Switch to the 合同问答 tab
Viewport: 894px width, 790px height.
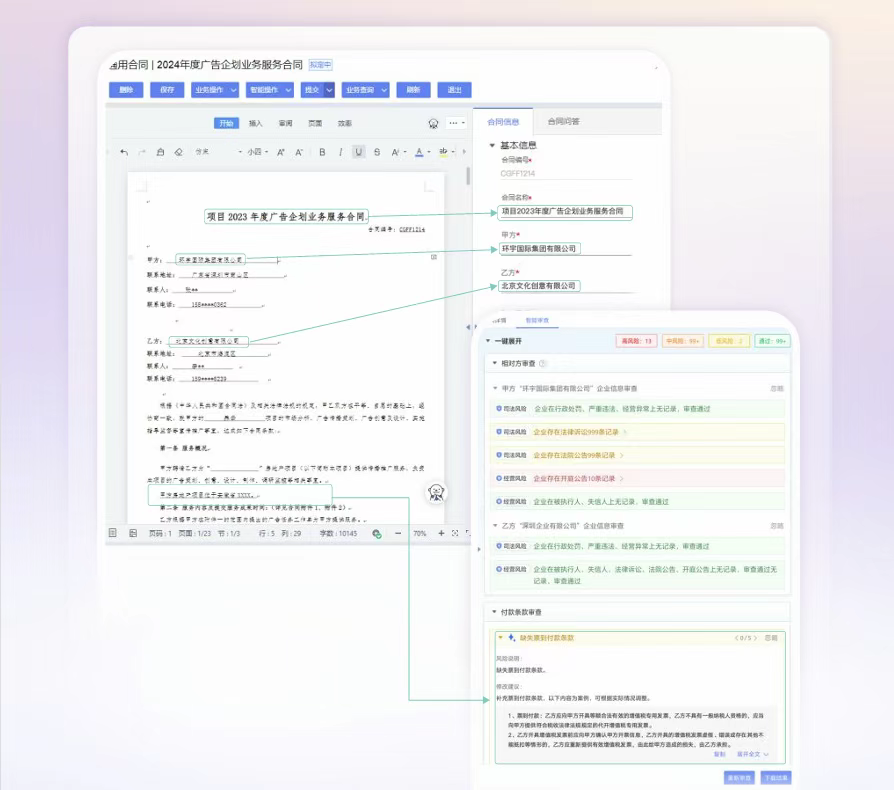pyautogui.click(x=563, y=121)
